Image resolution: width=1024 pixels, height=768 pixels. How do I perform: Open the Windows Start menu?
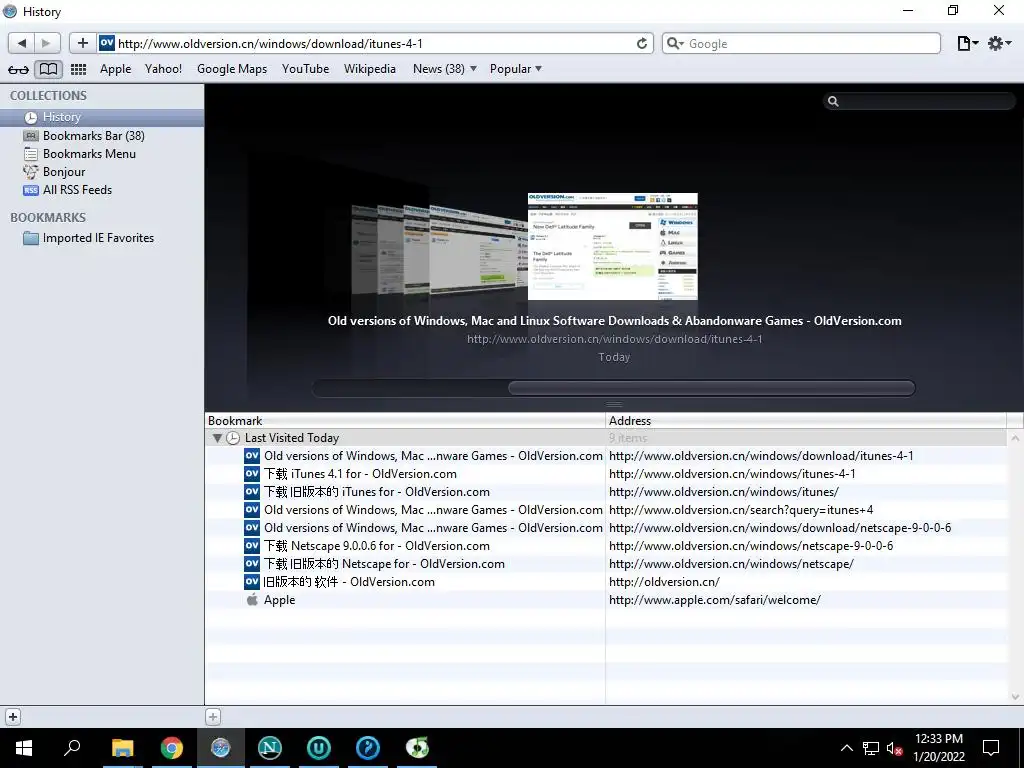tap(24, 748)
